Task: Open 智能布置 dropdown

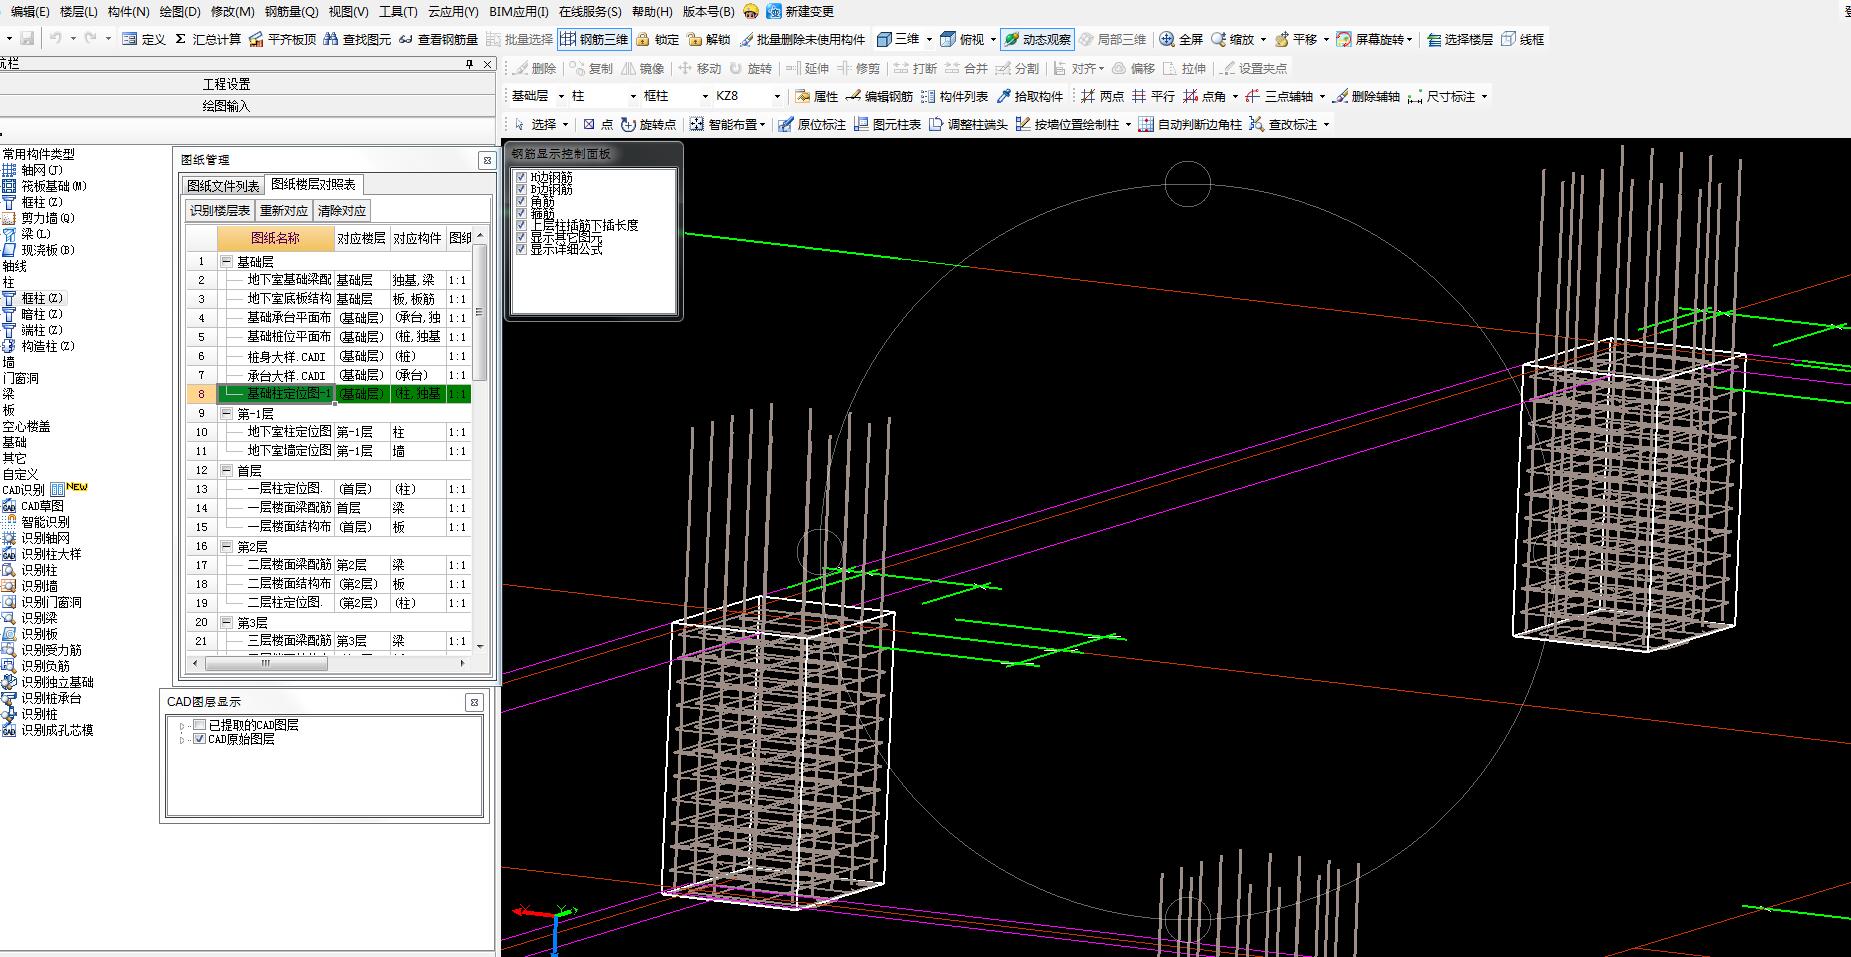Action: pos(762,125)
